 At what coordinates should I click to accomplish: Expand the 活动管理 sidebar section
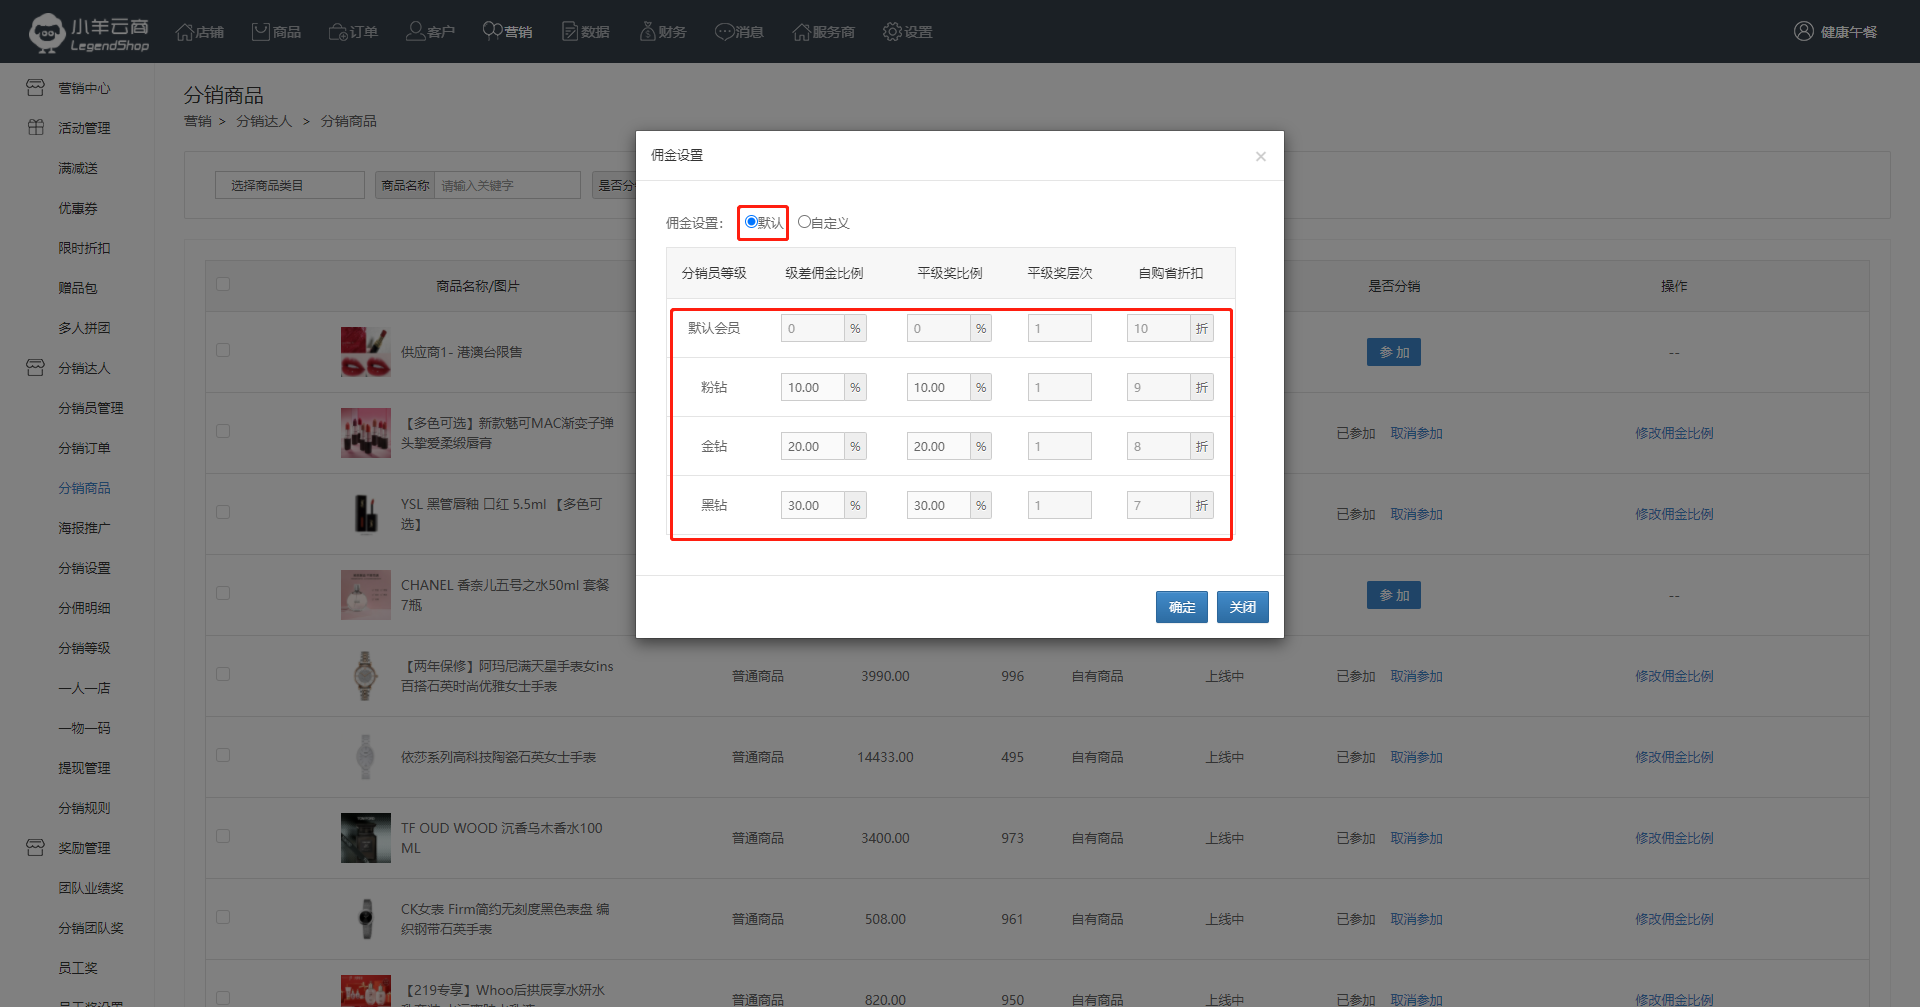(x=84, y=128)
